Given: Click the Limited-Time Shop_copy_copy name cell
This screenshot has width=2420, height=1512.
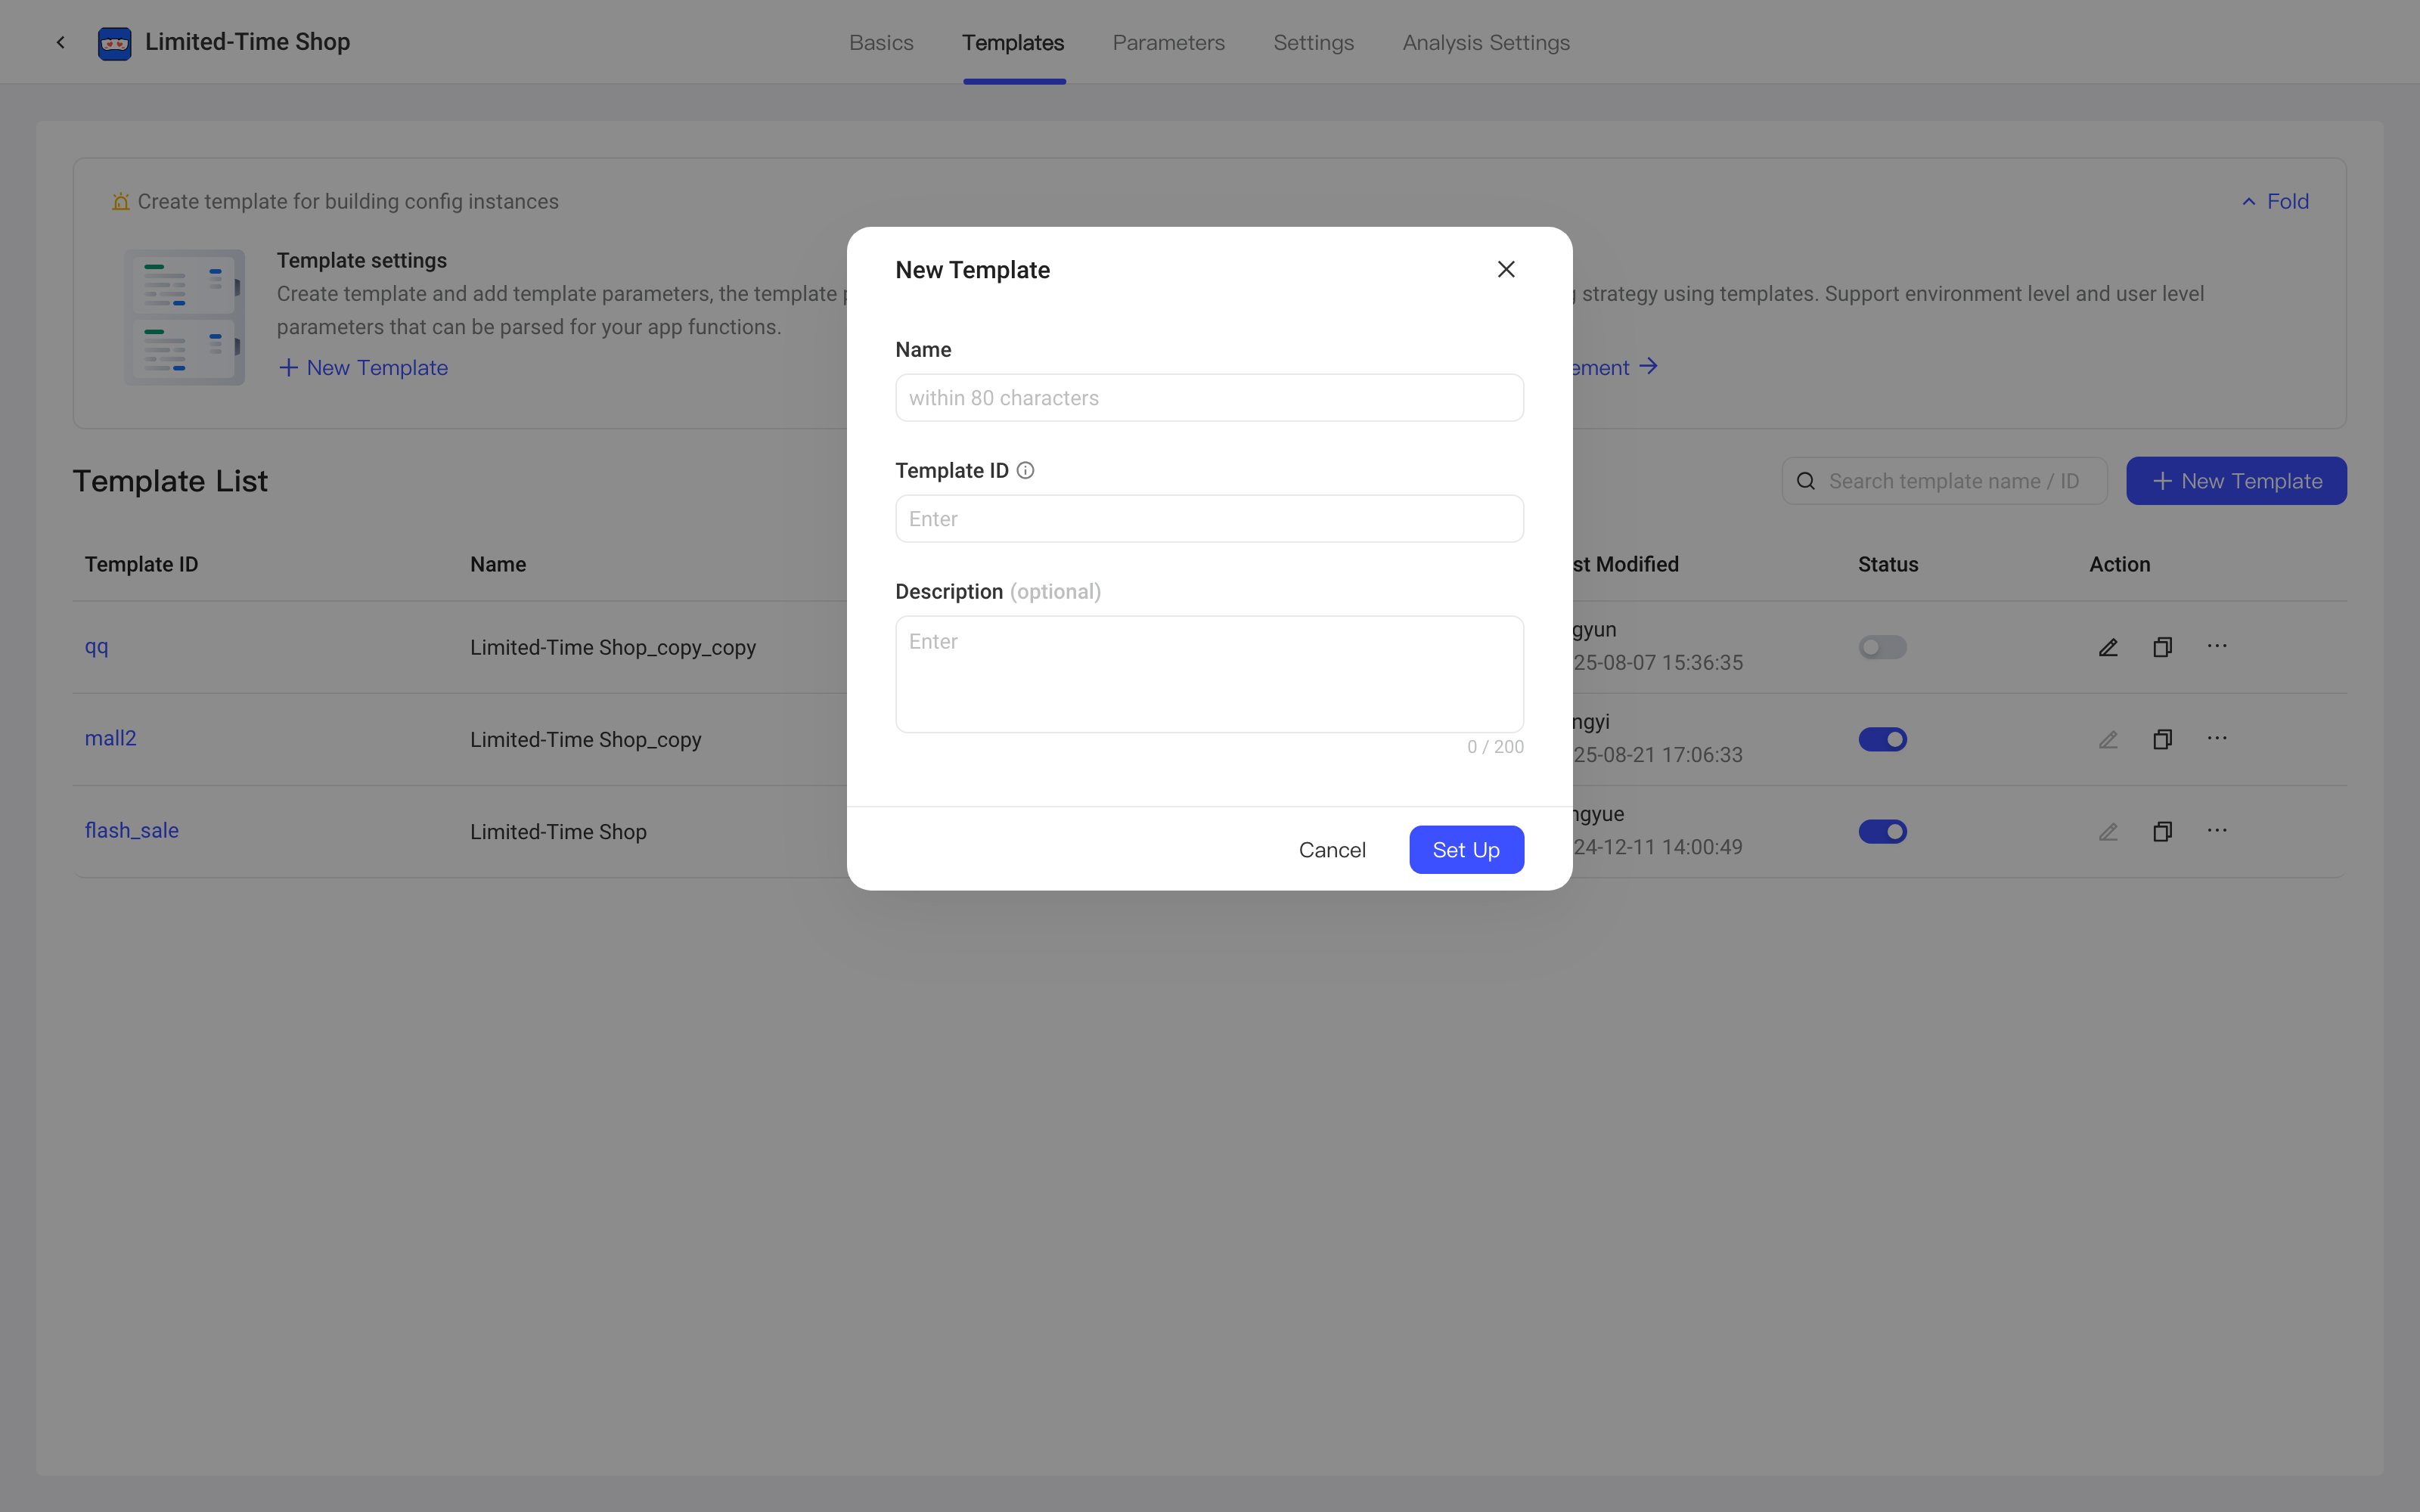Looking at the screenshot, I should [612, 647].
